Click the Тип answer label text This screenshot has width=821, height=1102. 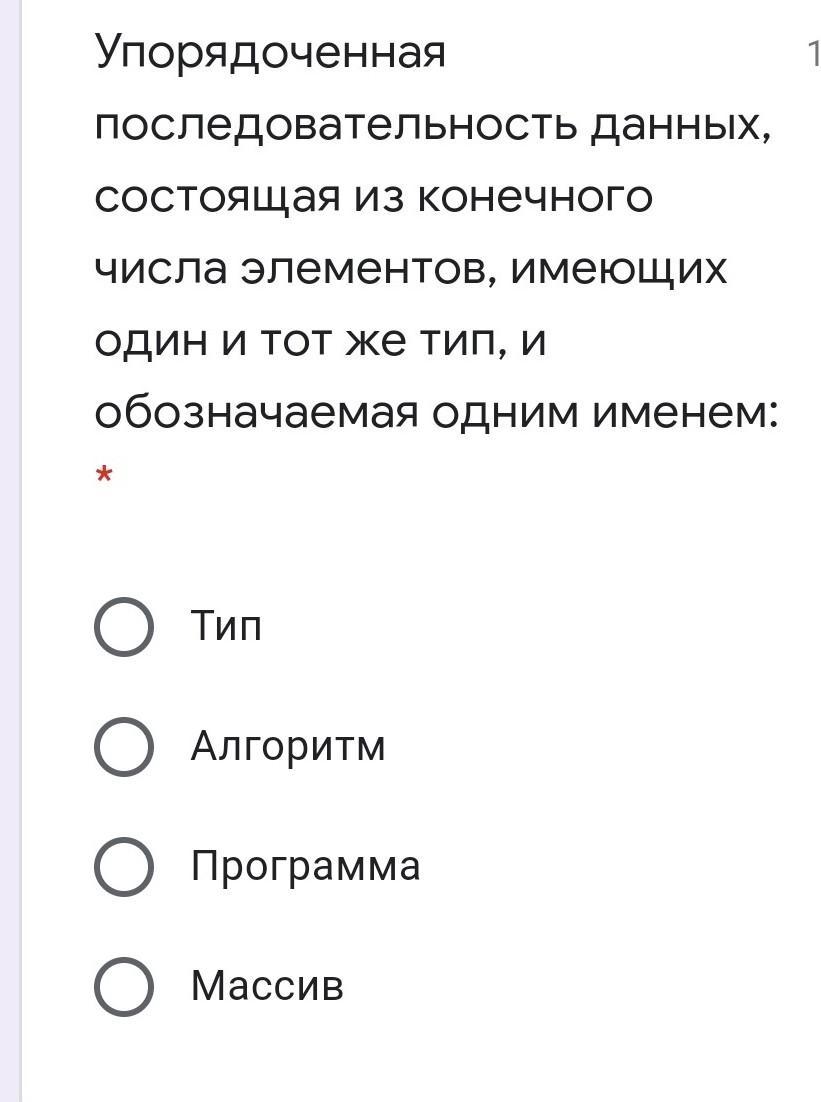[226, 625]
